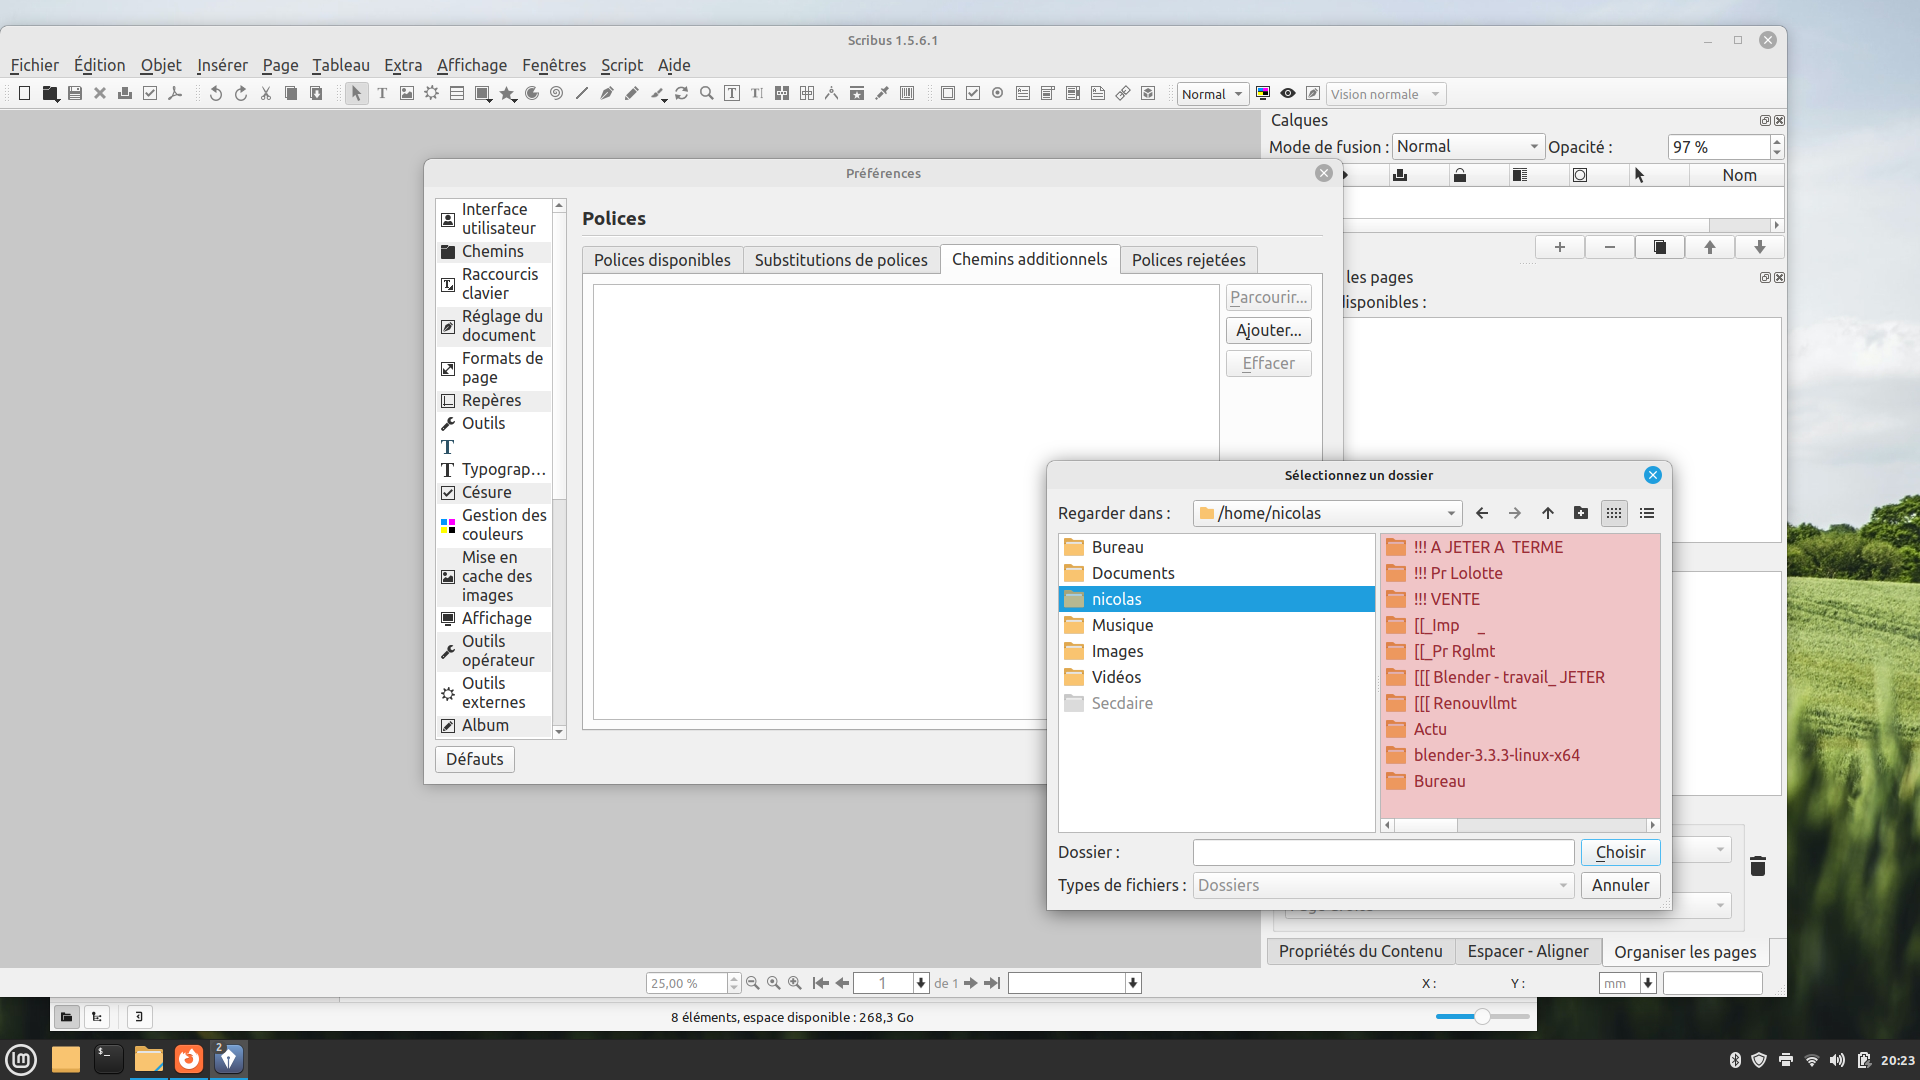Select the Table tool
This screenshot has width=1920, height=1080.
tap(457, 94)
